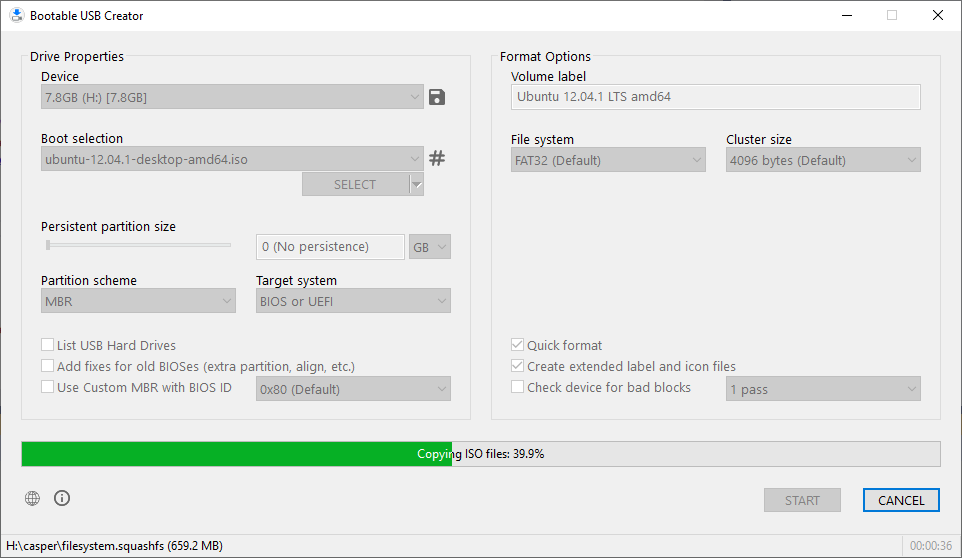Toggle Quick format checkbox
The width and height of the screenshot is (962, 558).
(518, 345)
